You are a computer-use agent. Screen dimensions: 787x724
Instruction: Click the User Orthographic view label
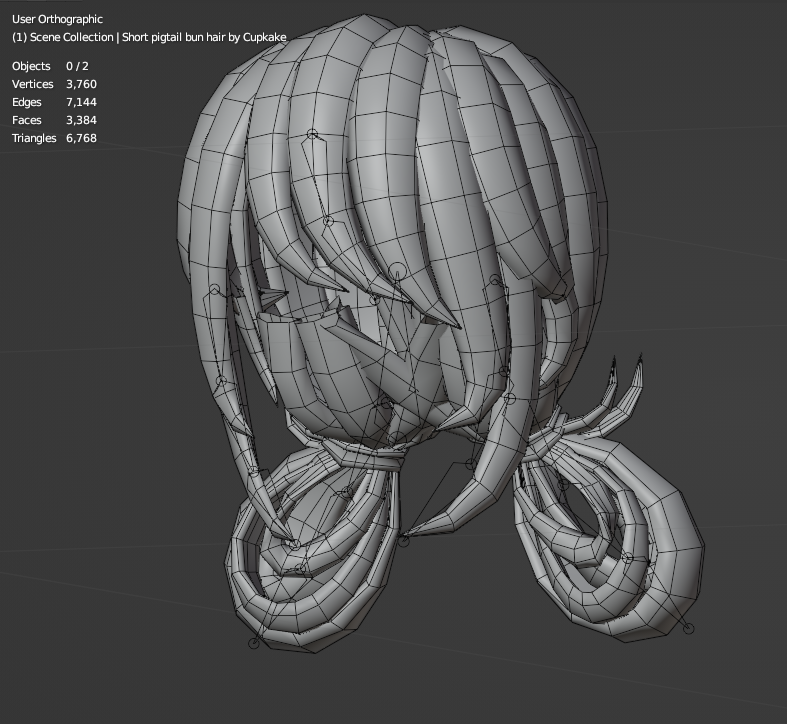(57, 19)
